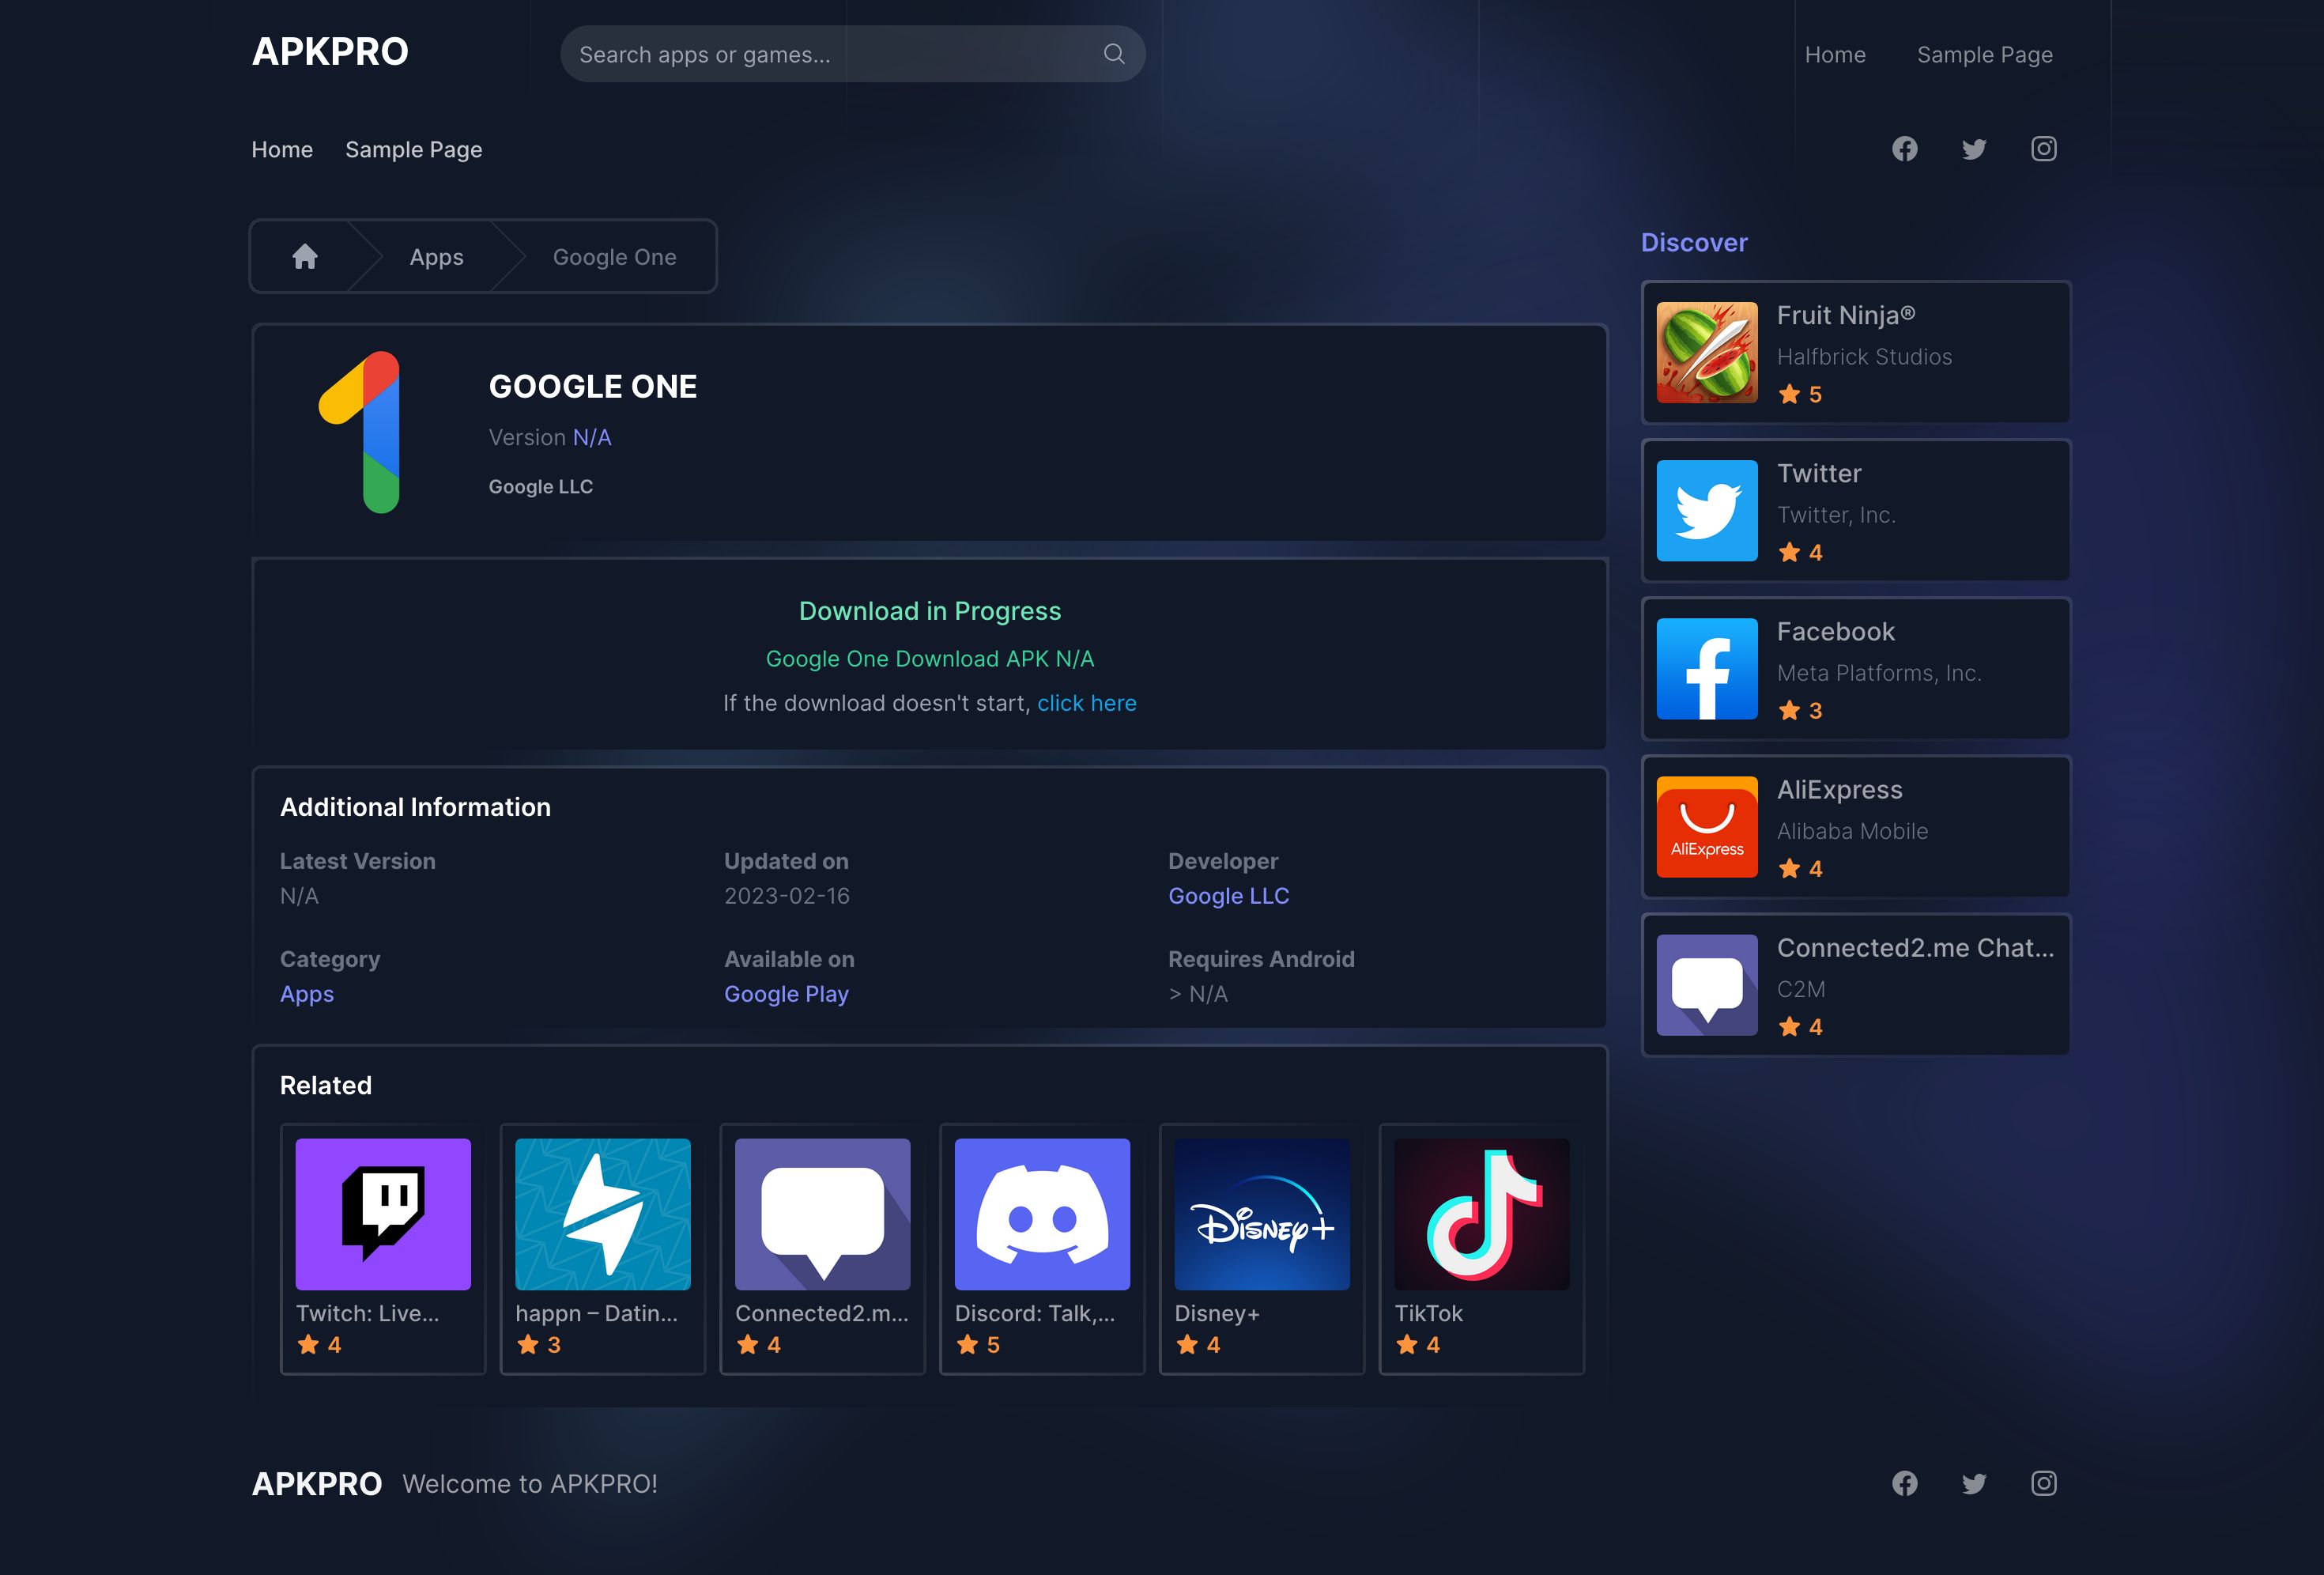Click the footer APKPRO logo
The width and height of the screenshot is (2324, 1575).
point(317,1484)
